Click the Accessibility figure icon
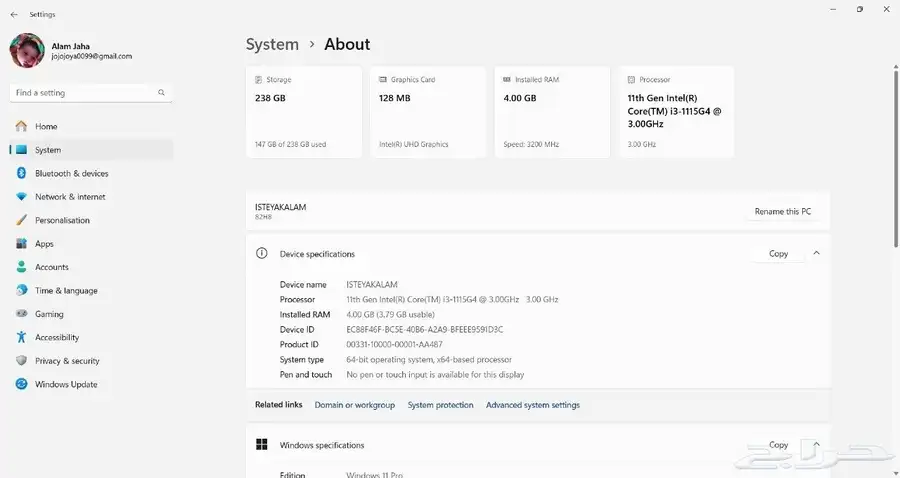The height and width of the screenshot is (478, 900). pos(21,337)
